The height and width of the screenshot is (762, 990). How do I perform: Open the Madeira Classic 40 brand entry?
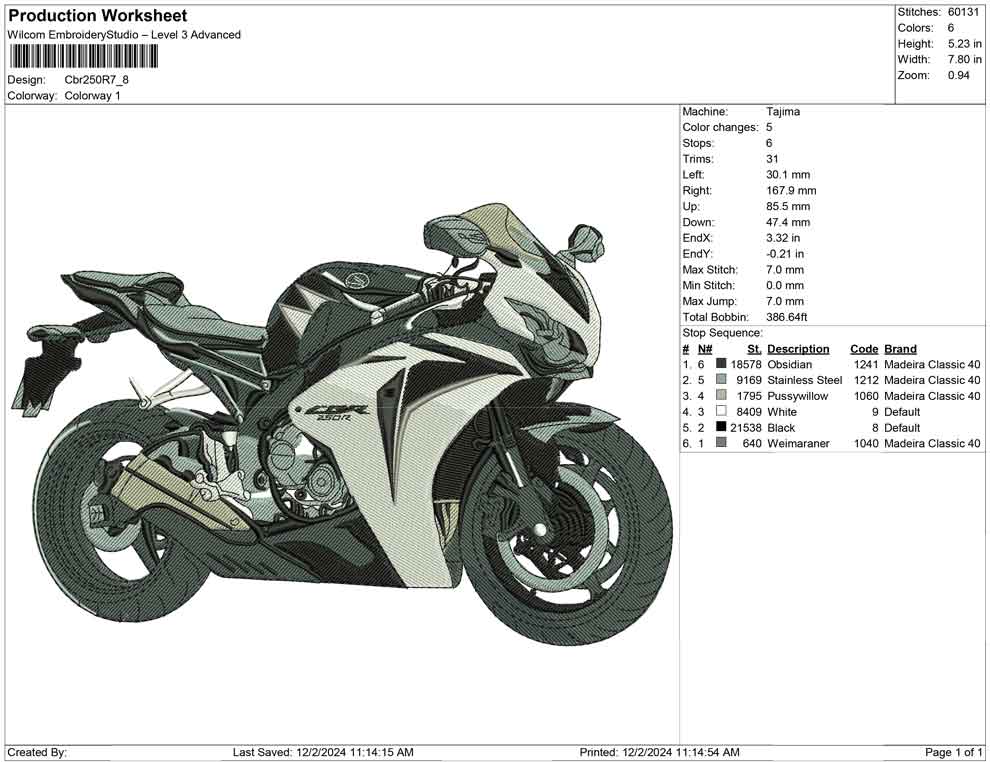(932, 364)
